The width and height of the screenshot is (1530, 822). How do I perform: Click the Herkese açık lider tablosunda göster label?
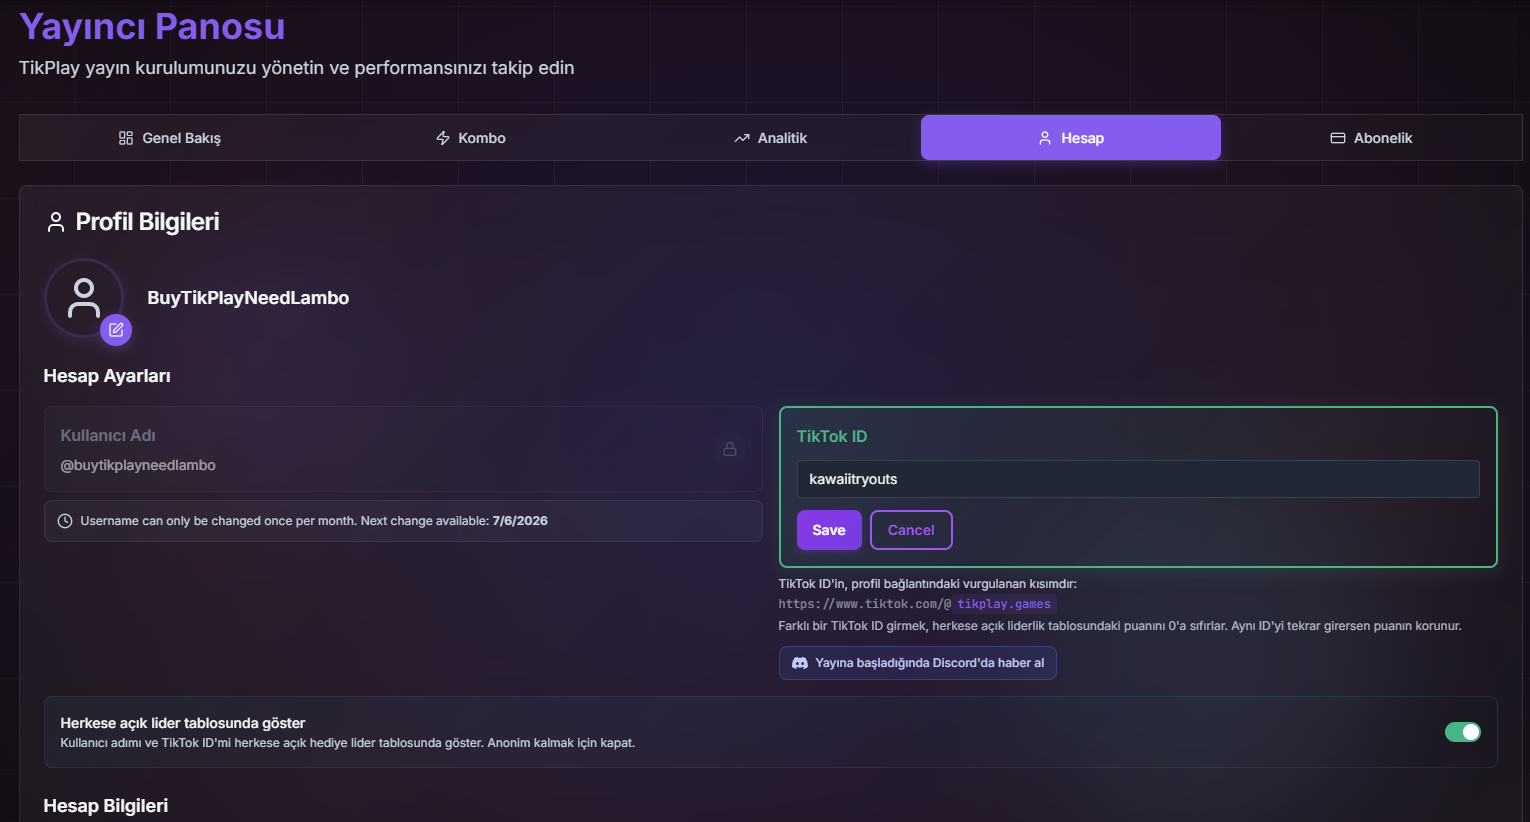(183, 723)
